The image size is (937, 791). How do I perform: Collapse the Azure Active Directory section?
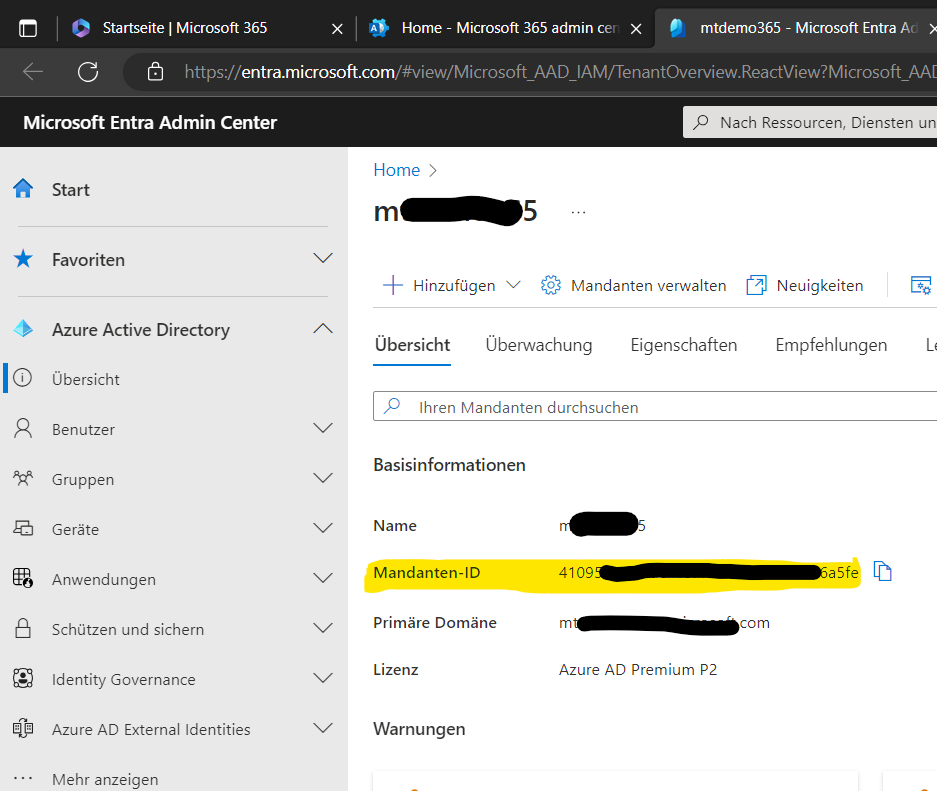click(x=322, y=329)
